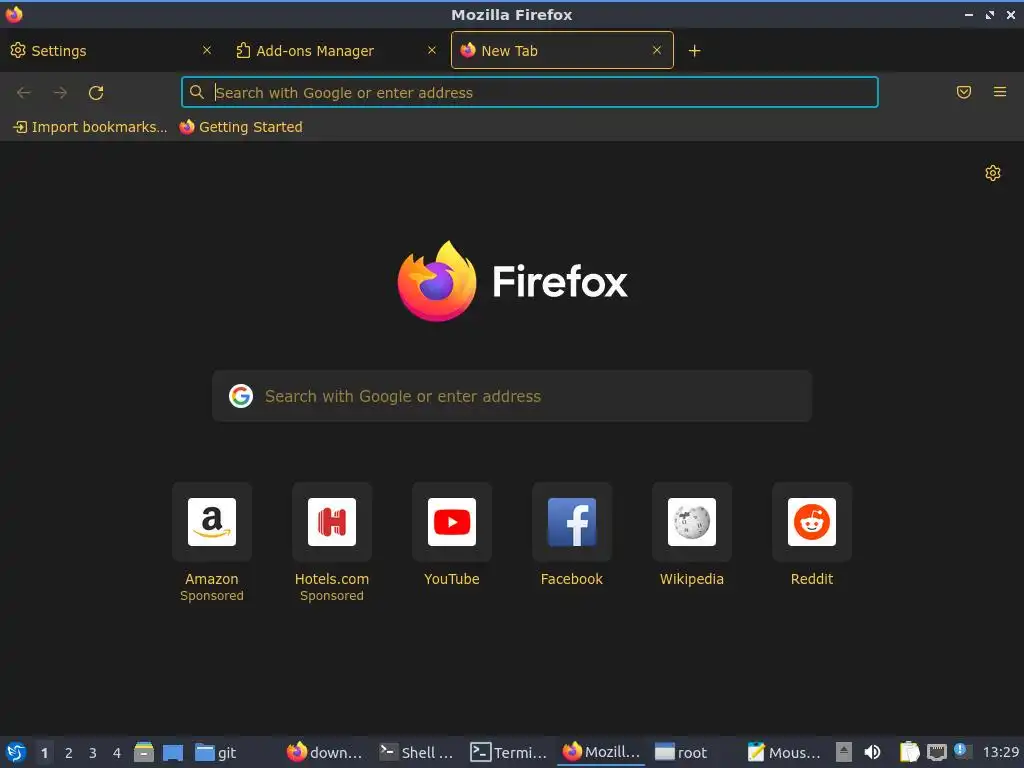This screenshot has width=1024, height=768.
Task: Click the reload page icon
Action: [96, 93]
